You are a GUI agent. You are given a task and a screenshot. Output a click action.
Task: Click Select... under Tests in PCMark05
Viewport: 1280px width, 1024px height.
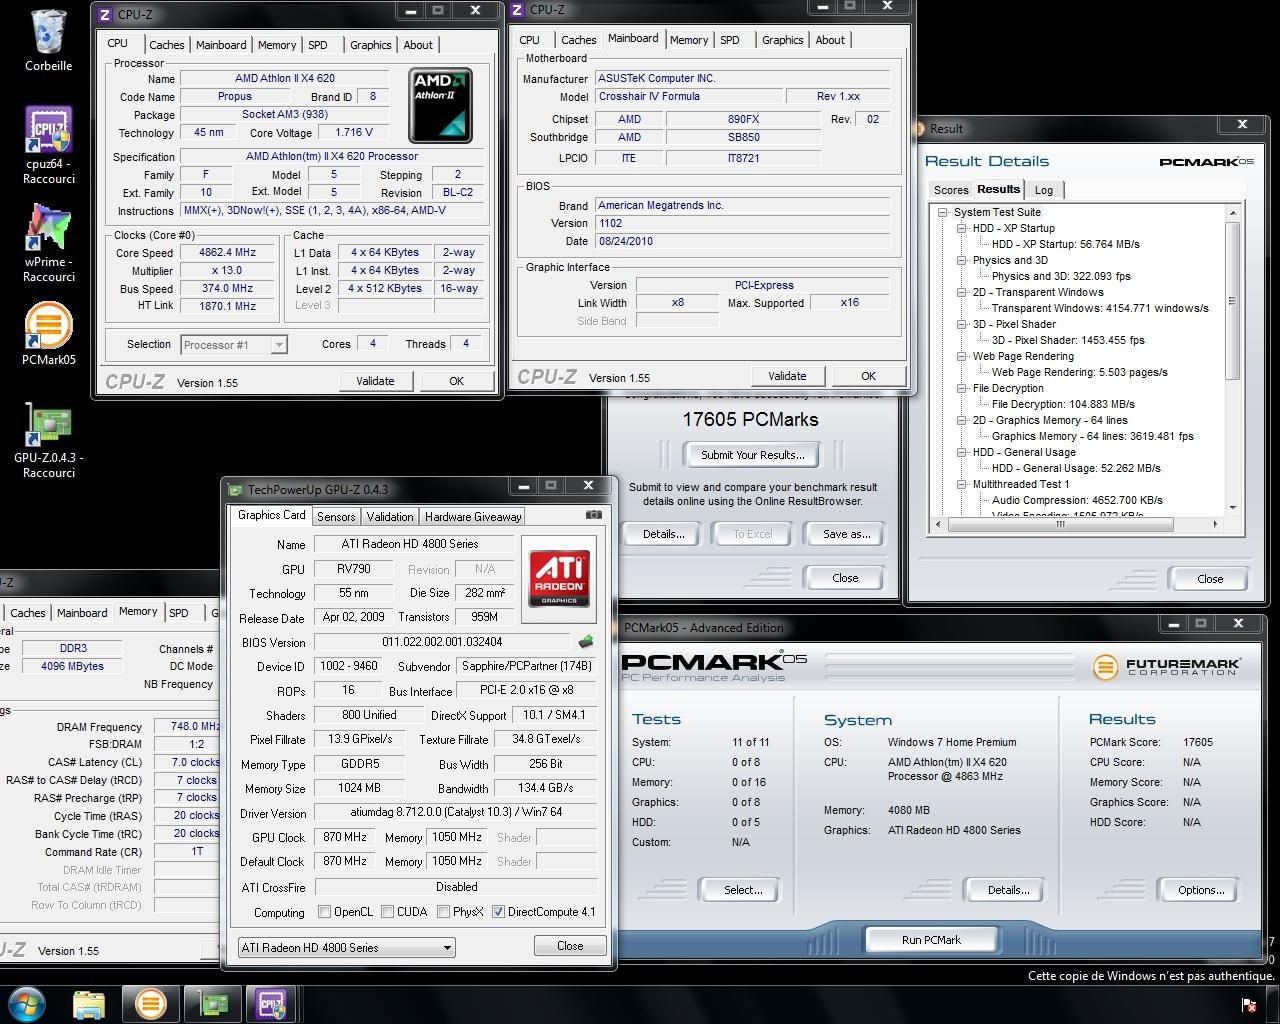tap(743, 890)
